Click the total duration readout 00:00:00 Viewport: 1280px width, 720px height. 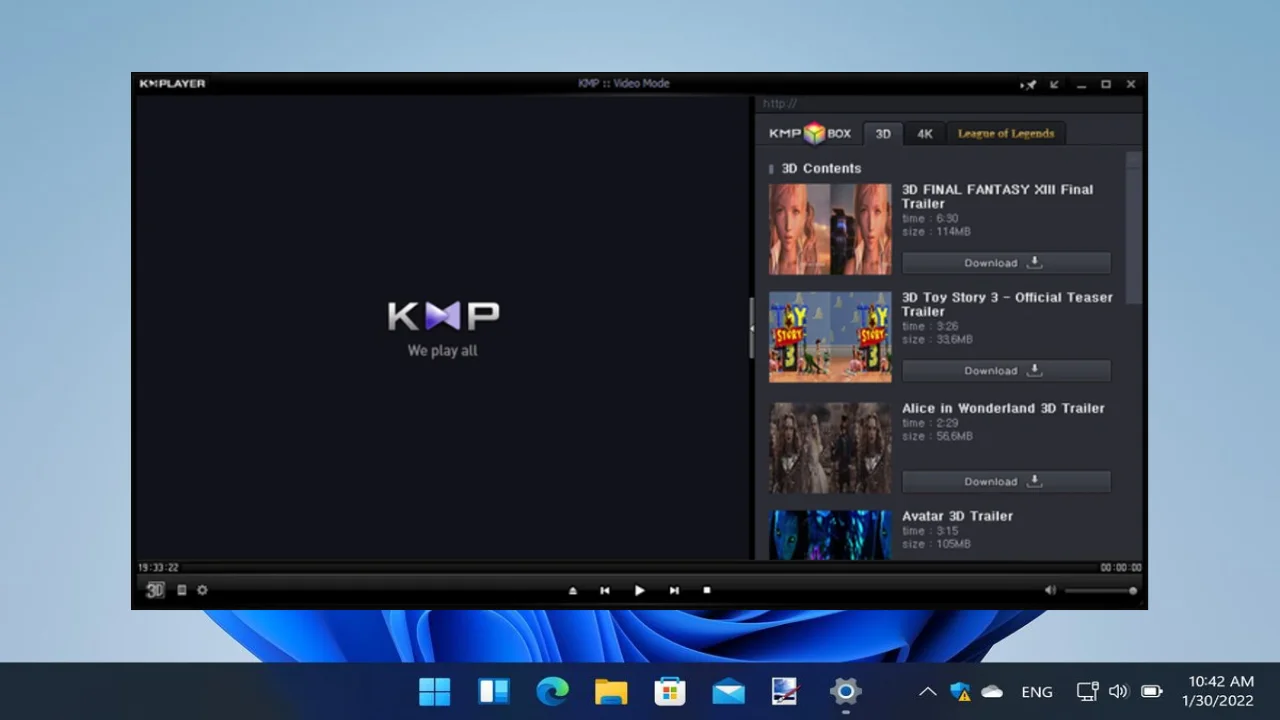(x=1120, y=568)
